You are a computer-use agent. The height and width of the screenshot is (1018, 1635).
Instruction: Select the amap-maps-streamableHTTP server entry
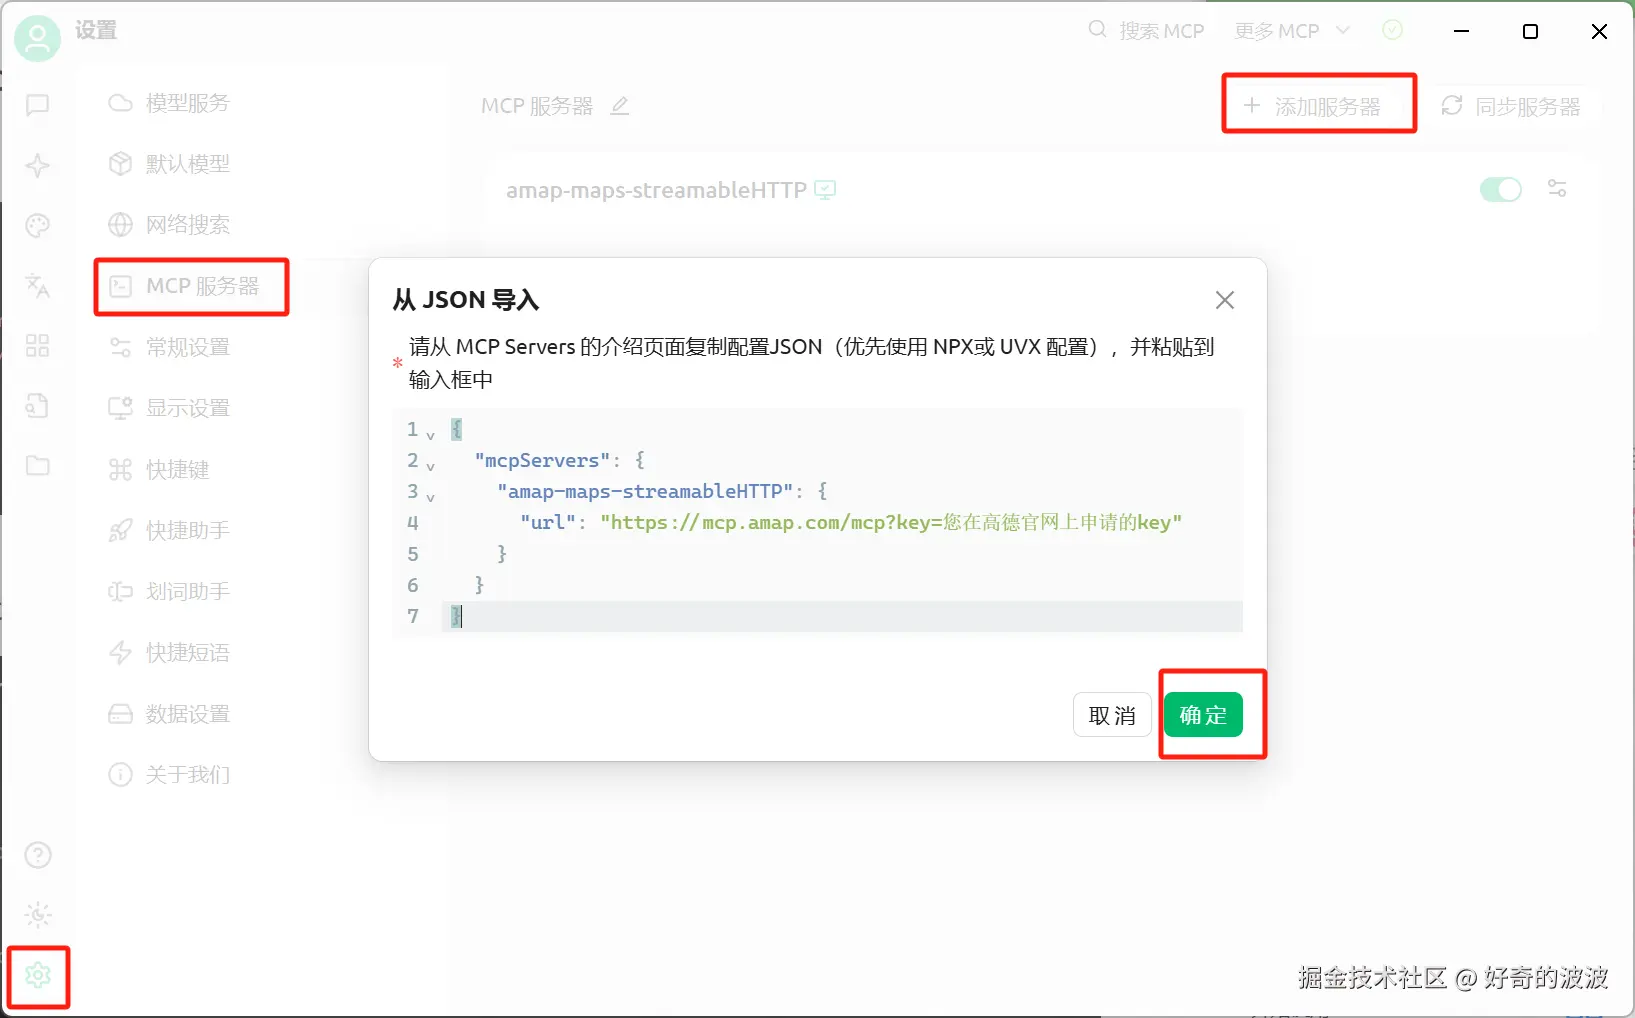pyautogui.click(x=1040, y=190)
